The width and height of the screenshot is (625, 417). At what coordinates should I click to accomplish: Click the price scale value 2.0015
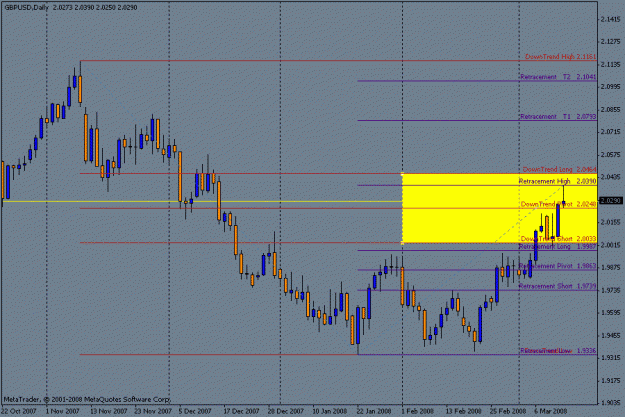(x=611, y=245)
